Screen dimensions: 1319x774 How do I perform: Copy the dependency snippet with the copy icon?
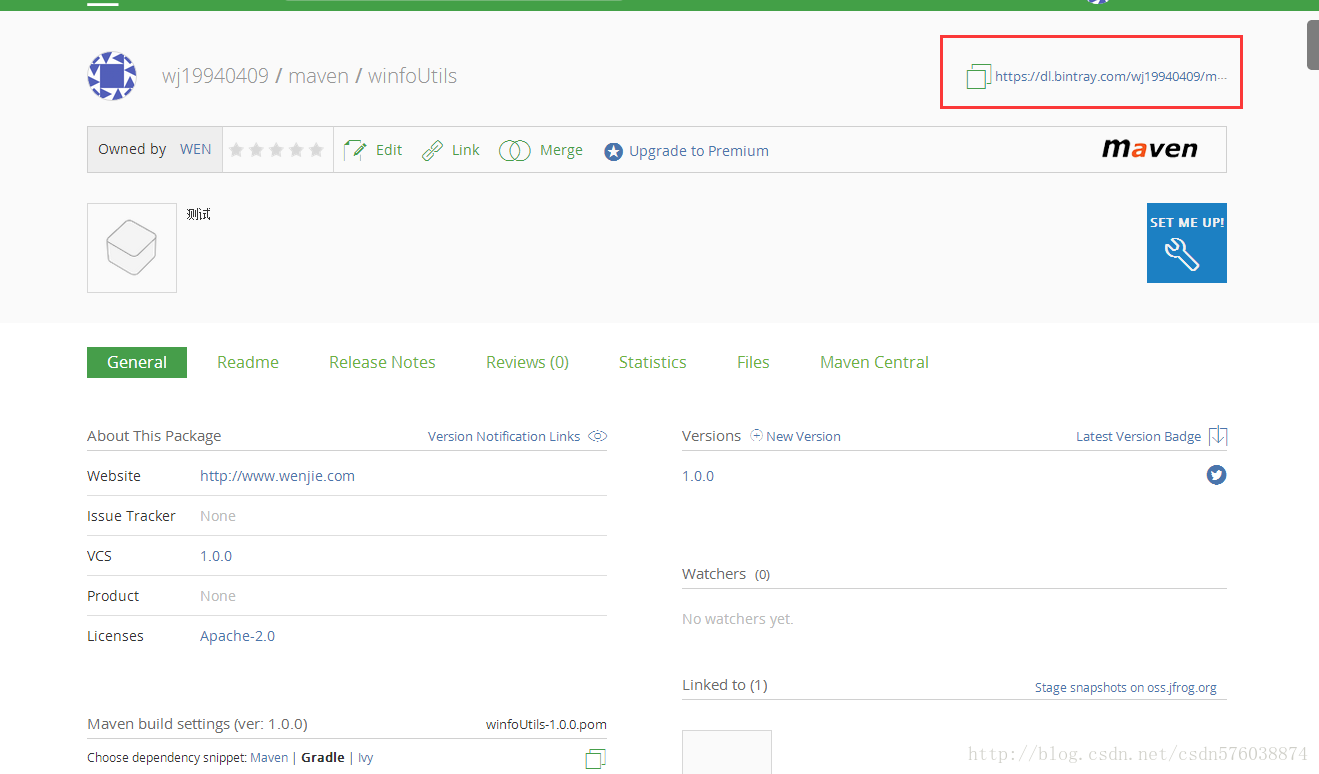coord(595,758)
